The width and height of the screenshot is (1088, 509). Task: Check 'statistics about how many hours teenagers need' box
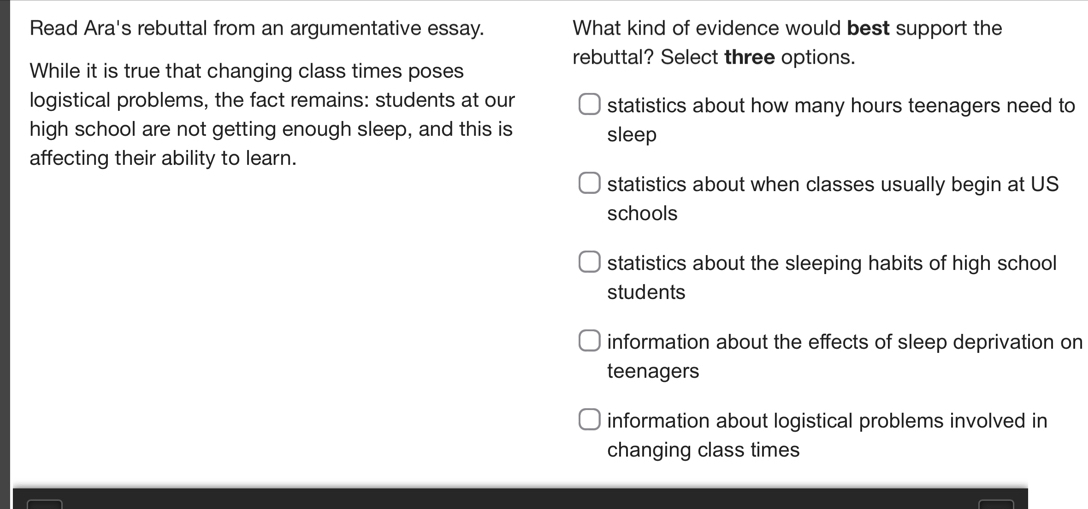[589, 105]
